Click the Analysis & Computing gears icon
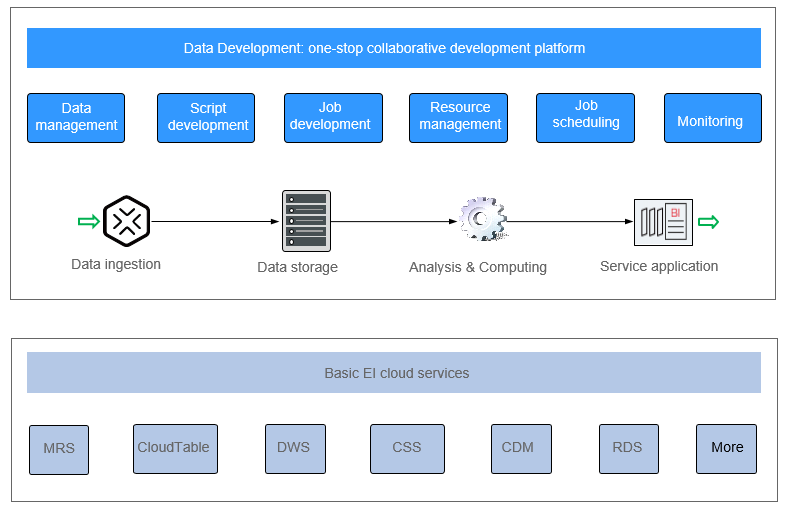Viewport: 785px width, 509px height. [x=482, y=219]
